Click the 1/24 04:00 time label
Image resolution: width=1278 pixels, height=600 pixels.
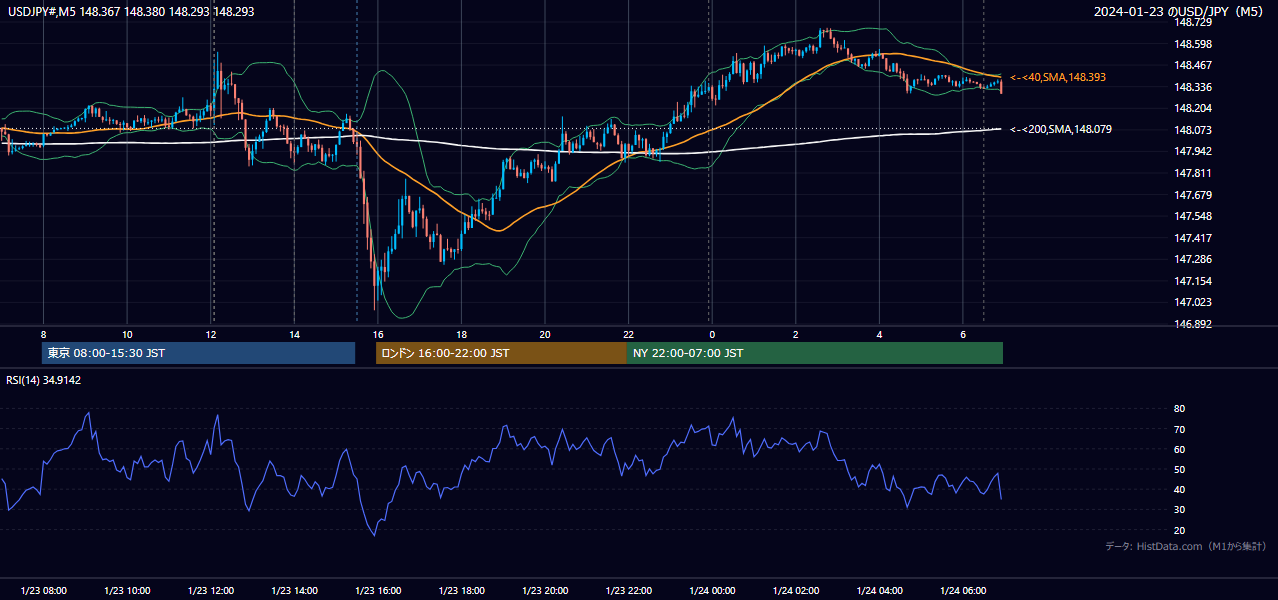point(879,591)
